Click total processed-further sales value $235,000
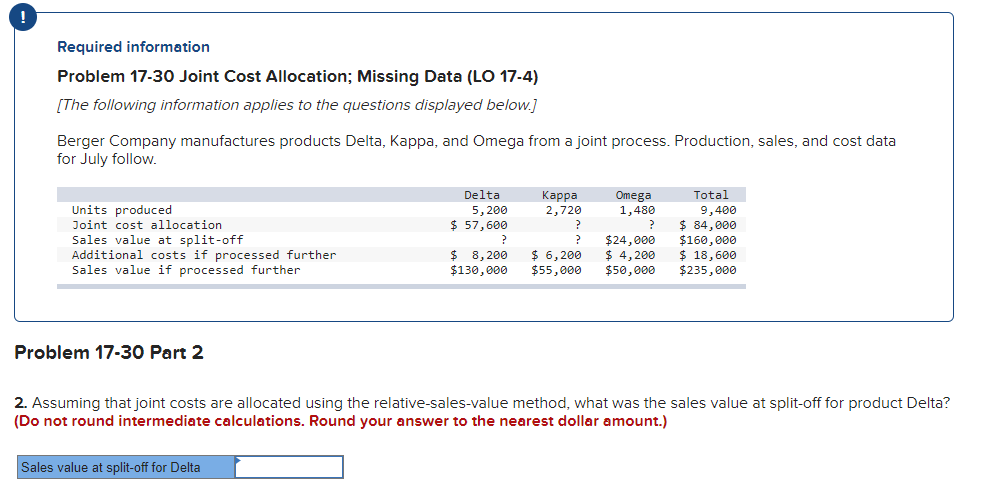 coord(708,270)
